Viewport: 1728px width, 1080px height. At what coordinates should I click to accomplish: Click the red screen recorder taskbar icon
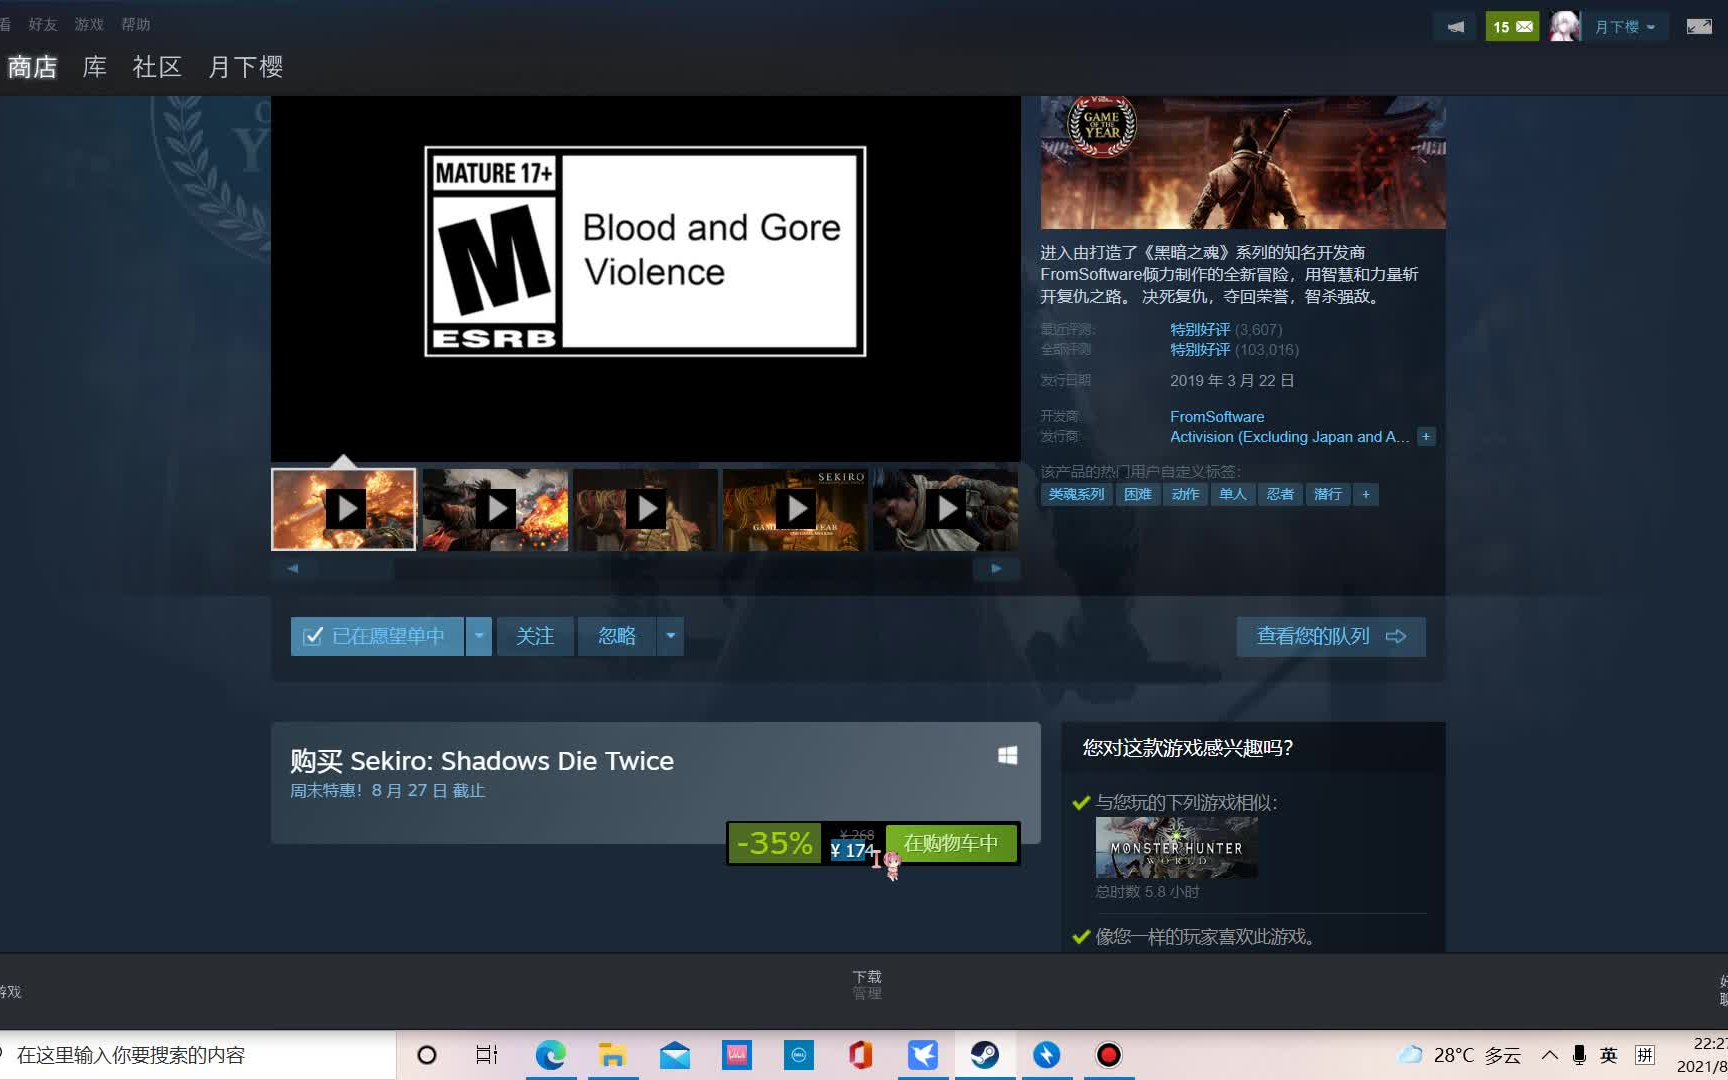coord(1109,1055)
